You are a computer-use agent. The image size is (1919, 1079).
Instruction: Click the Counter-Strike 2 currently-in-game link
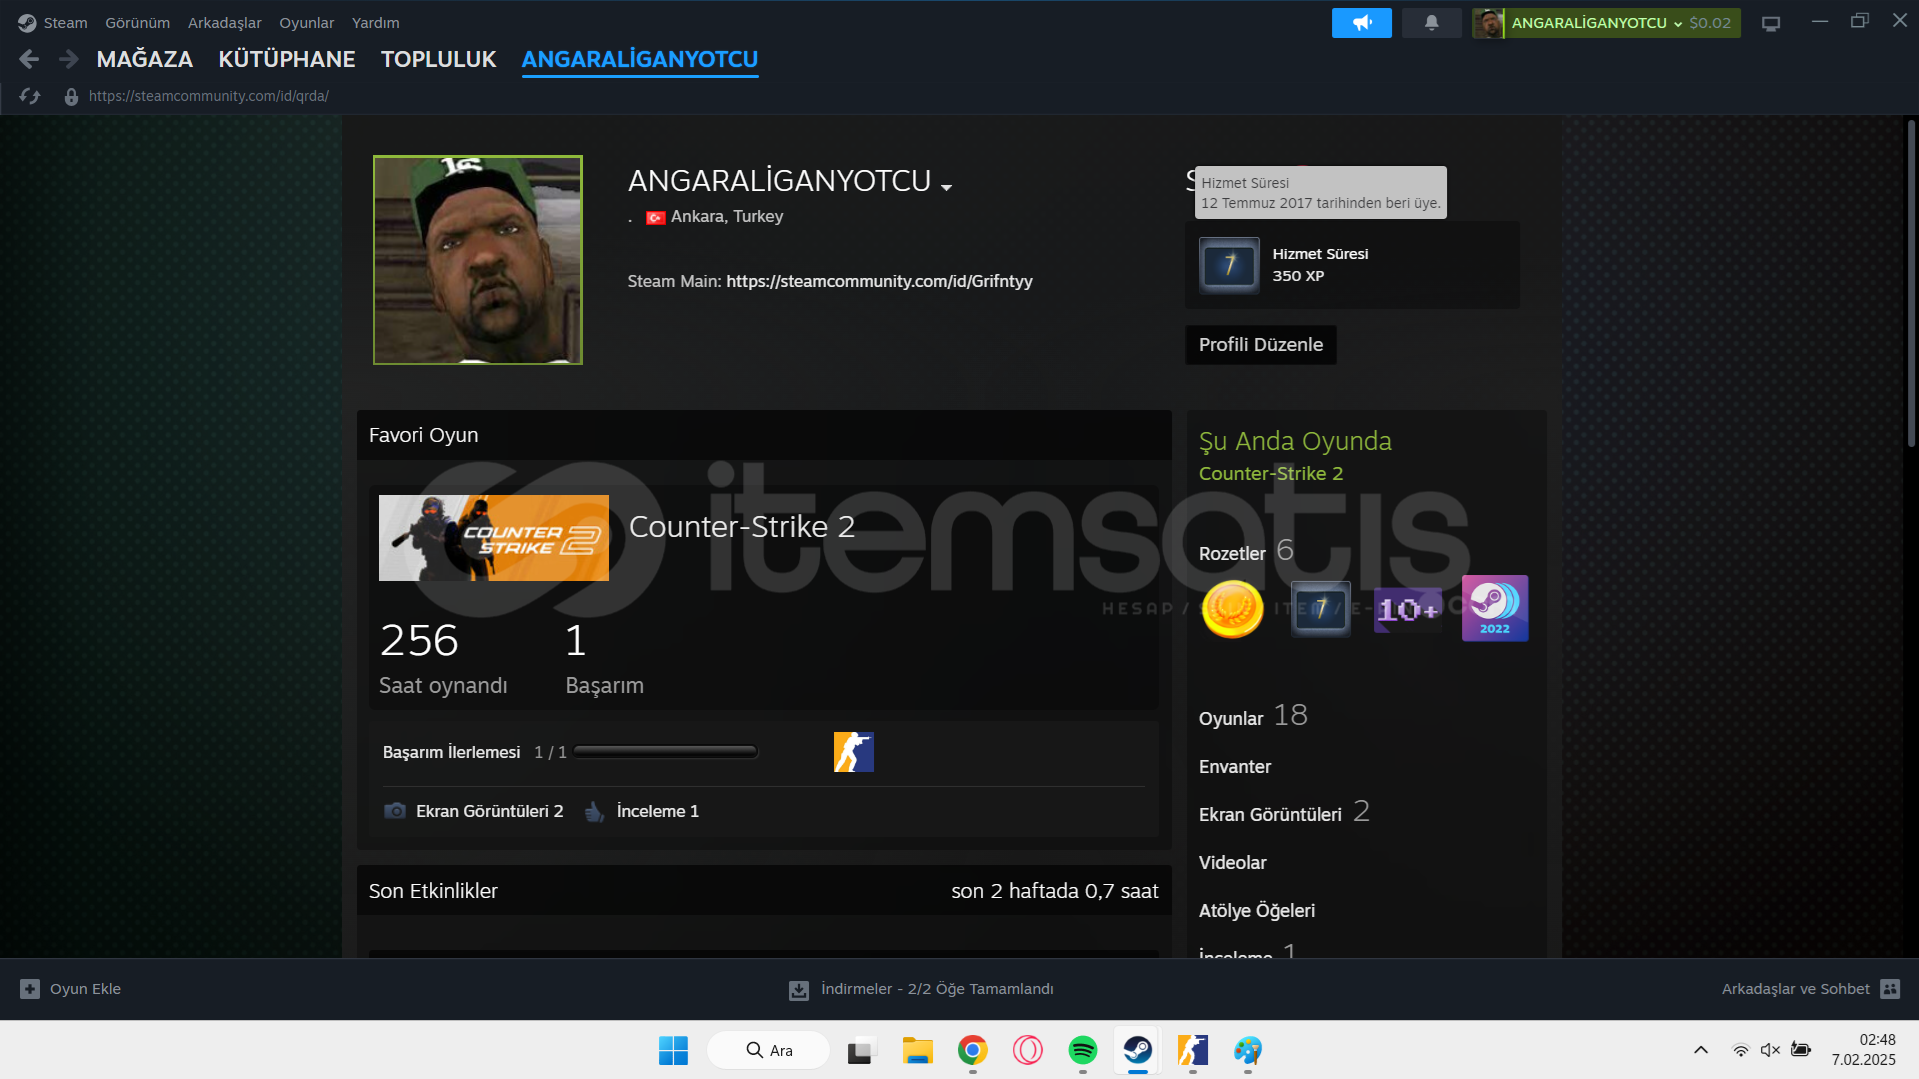1270,474
